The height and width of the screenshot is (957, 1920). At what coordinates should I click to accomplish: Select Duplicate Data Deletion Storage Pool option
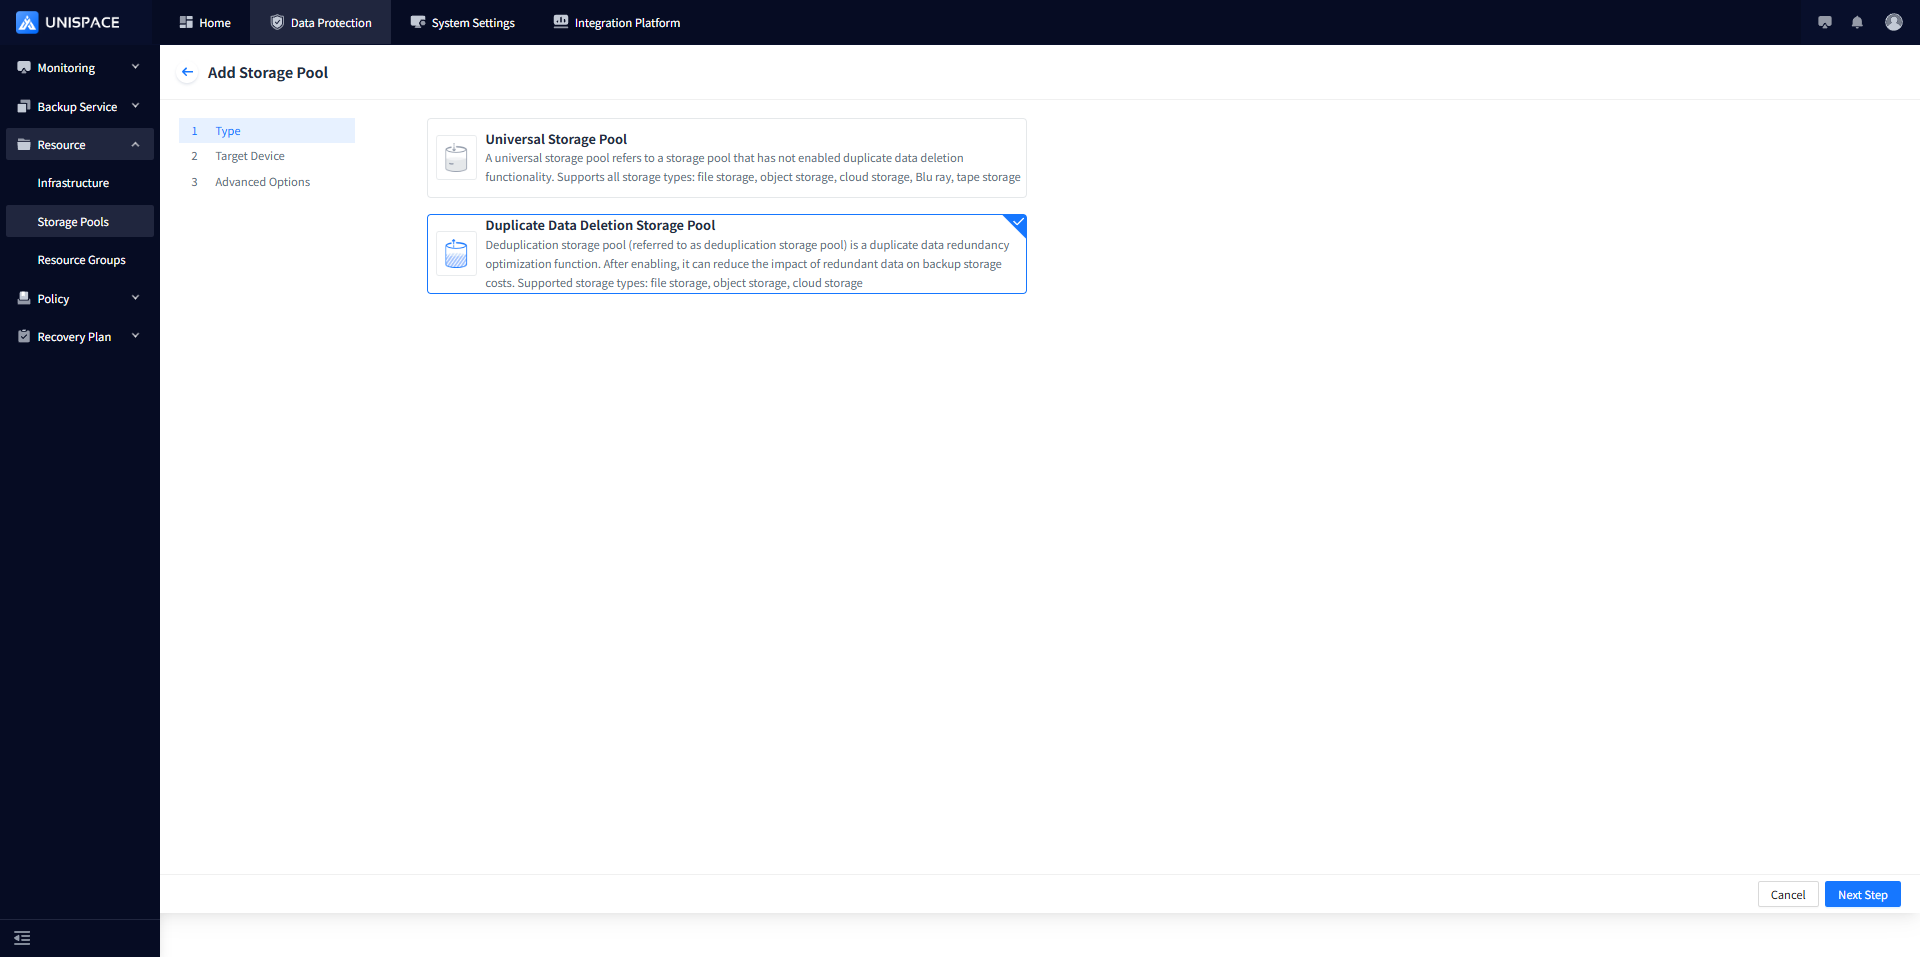[727, 254]
